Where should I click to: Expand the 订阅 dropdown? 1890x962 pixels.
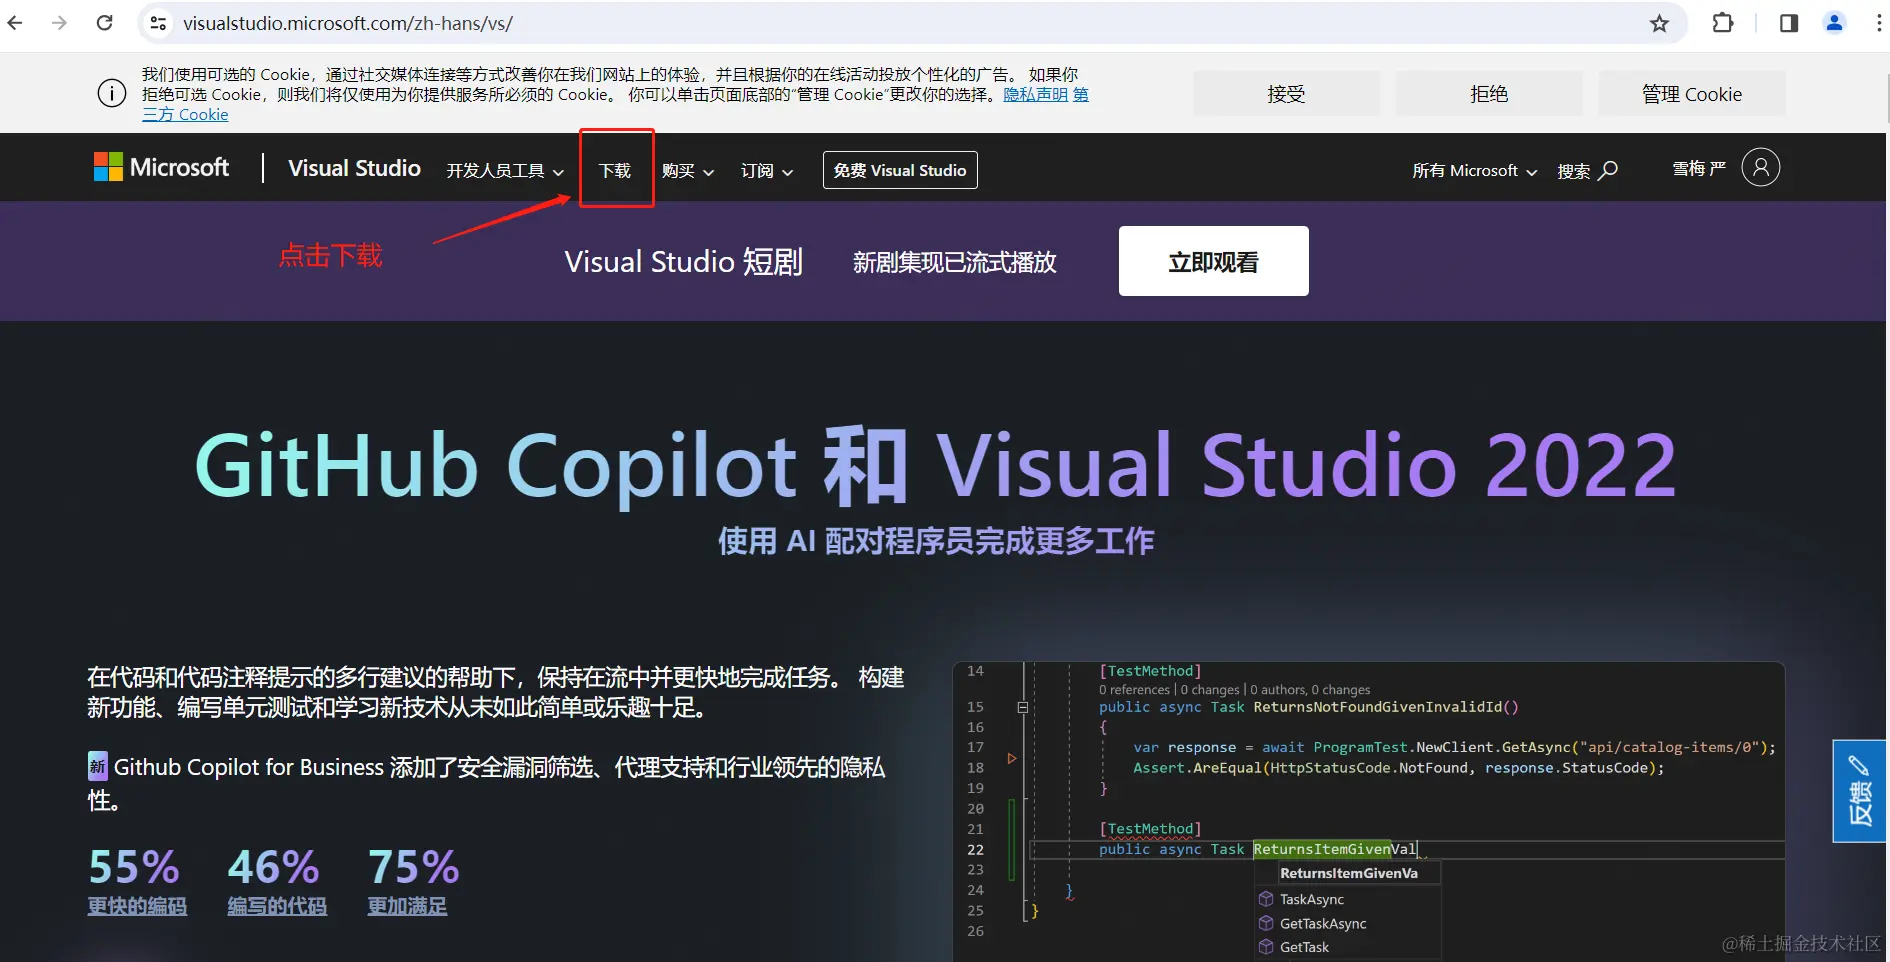[765, 171]
